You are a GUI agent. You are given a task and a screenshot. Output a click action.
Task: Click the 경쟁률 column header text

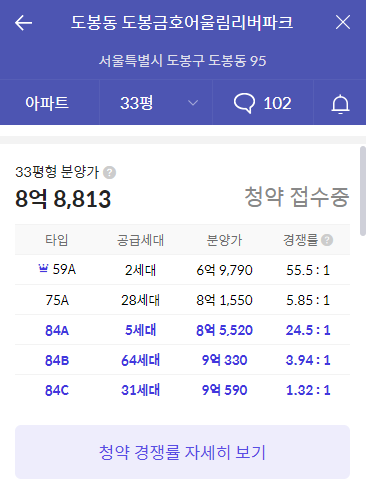click(x=301, y=240)
